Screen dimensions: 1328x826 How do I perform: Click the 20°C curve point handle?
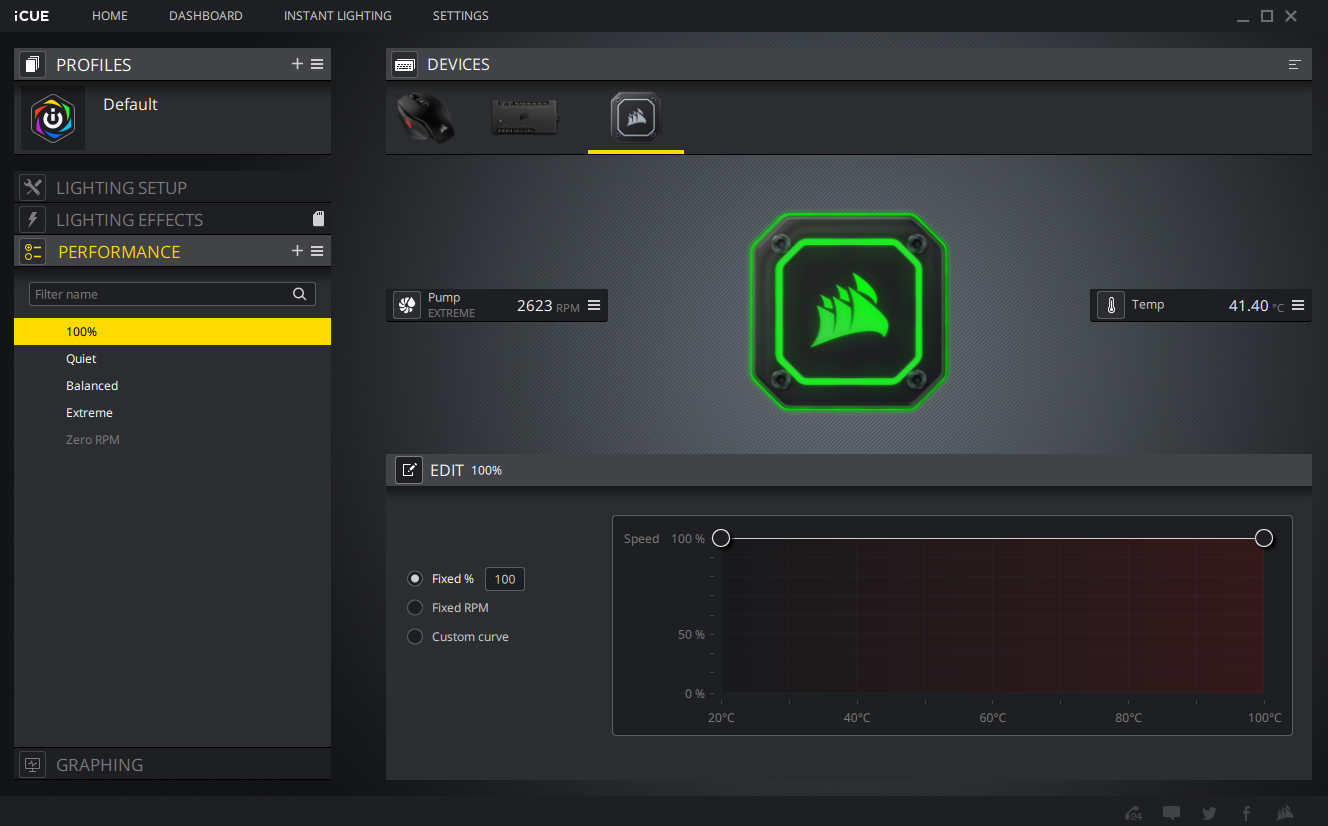point(721,539)
